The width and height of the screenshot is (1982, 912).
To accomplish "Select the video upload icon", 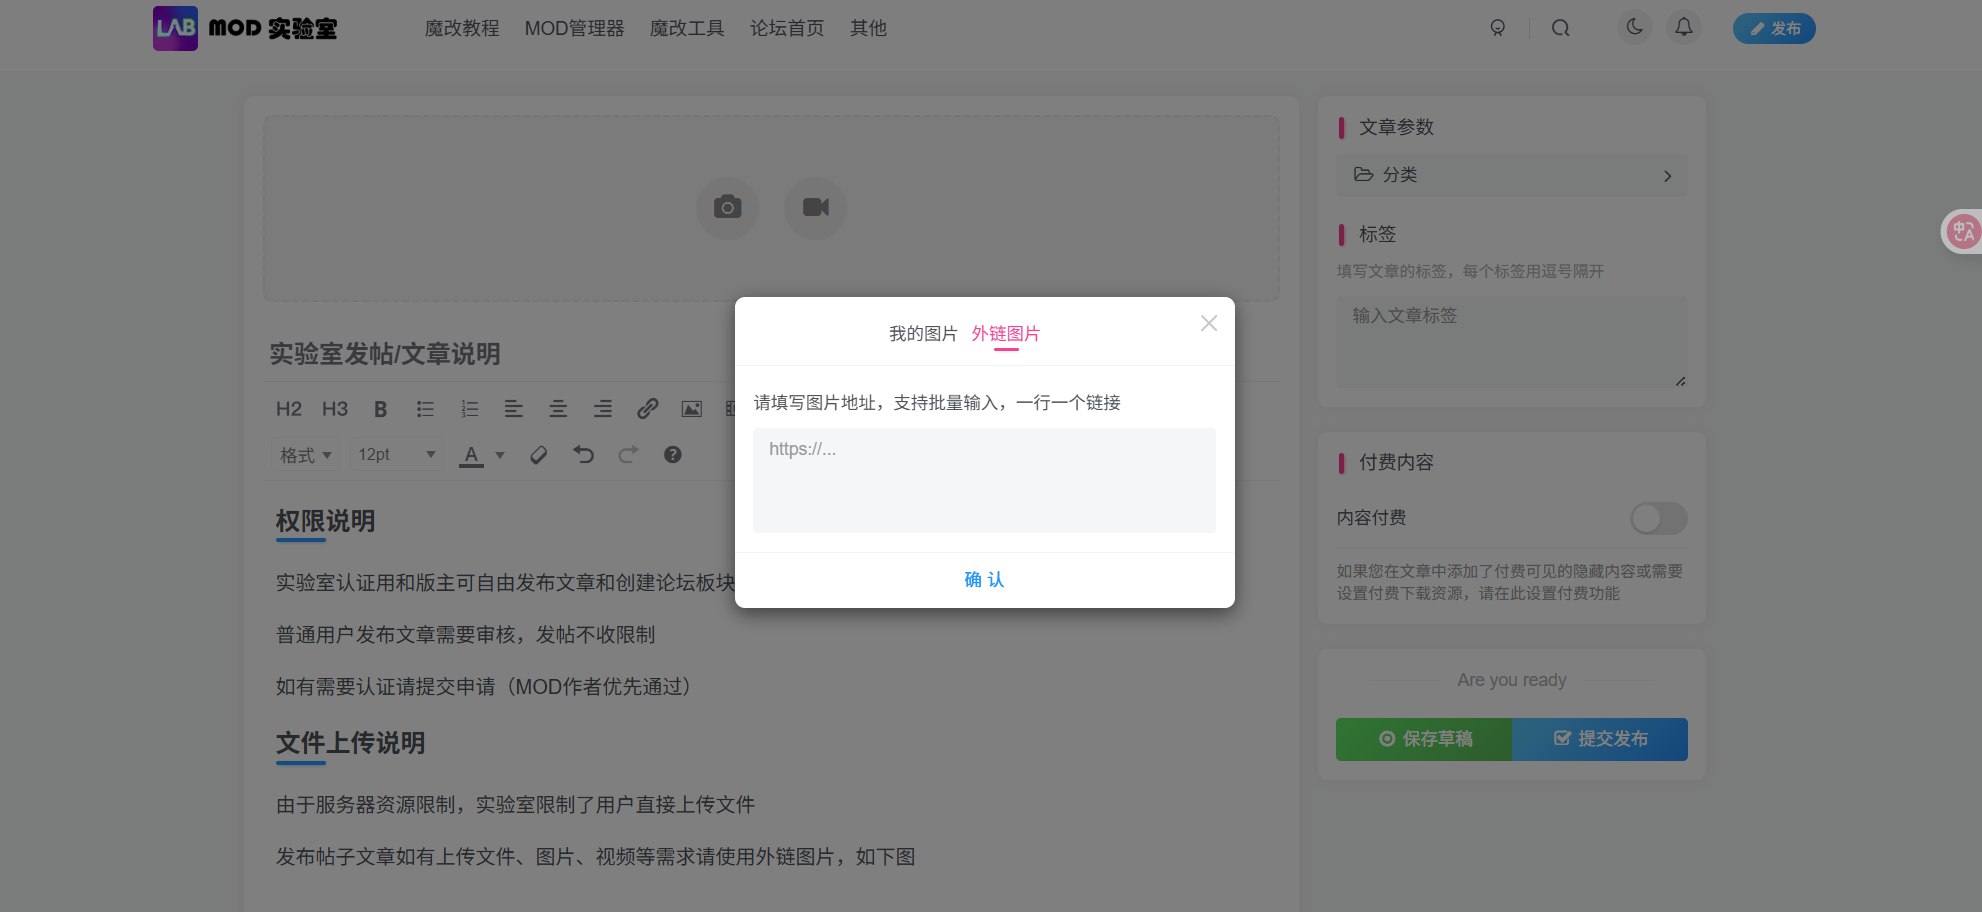I will [x=815, y=207].
